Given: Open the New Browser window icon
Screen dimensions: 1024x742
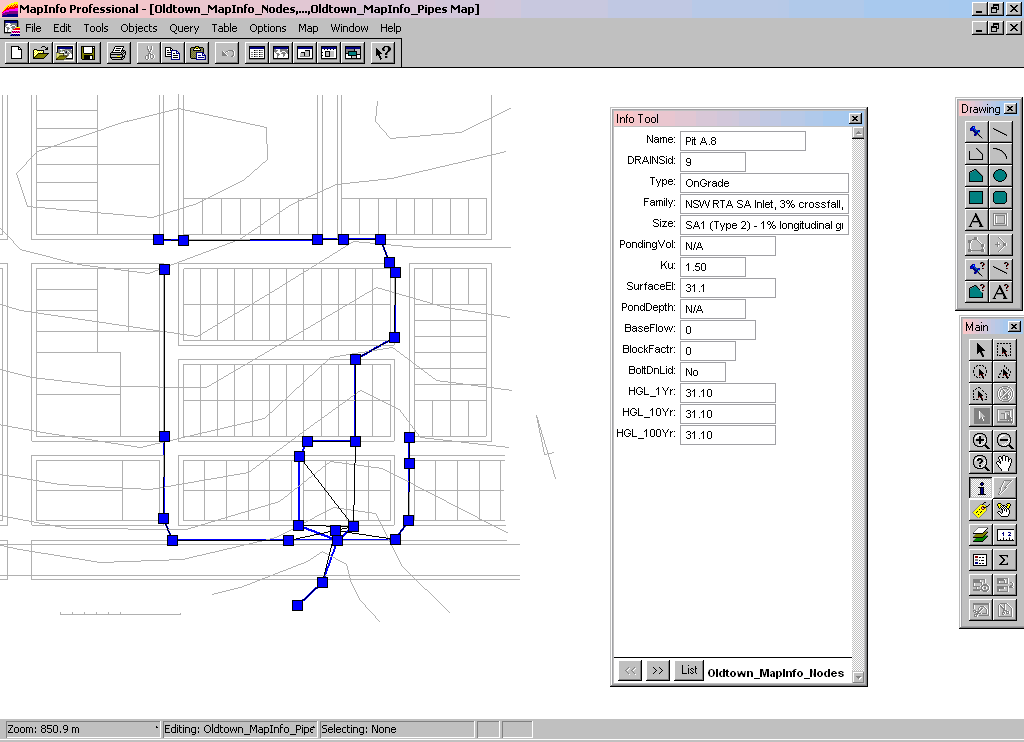Looking at the screenshot, I should 256,53.
